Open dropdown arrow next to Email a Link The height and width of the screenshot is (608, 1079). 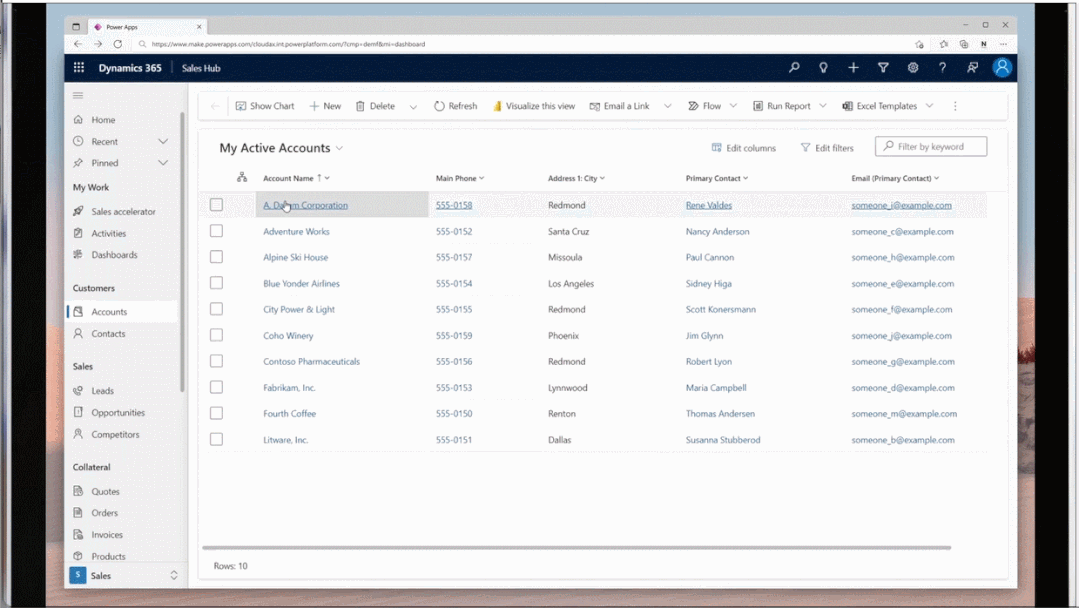pyautogui.click(x=667, y=106)
